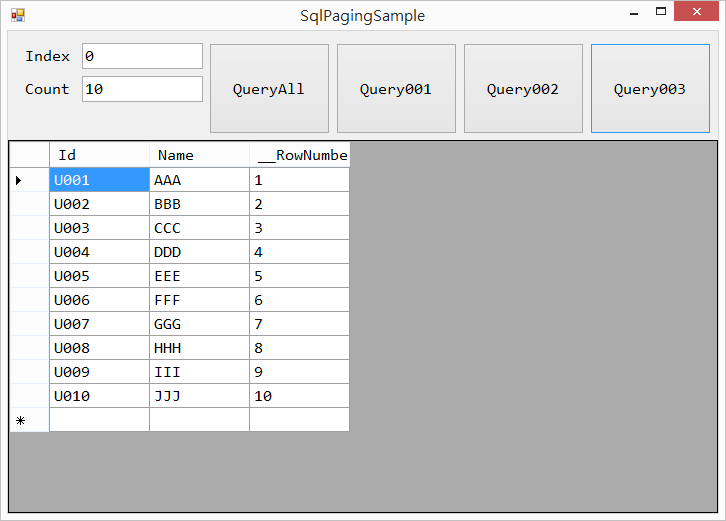This screenshot has width=726, height=521.
Task: Focus the Index input field
Action: point(142,56)
